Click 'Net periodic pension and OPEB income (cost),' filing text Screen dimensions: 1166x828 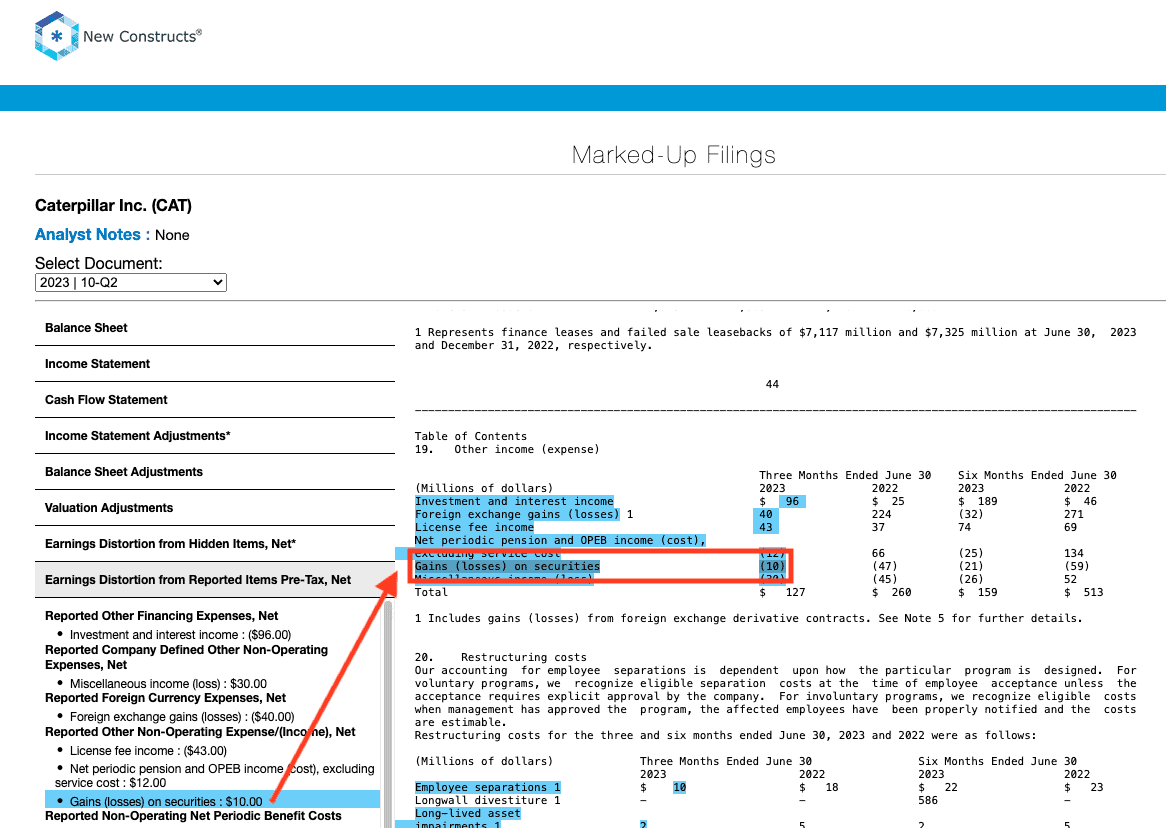tap(560, 540)
